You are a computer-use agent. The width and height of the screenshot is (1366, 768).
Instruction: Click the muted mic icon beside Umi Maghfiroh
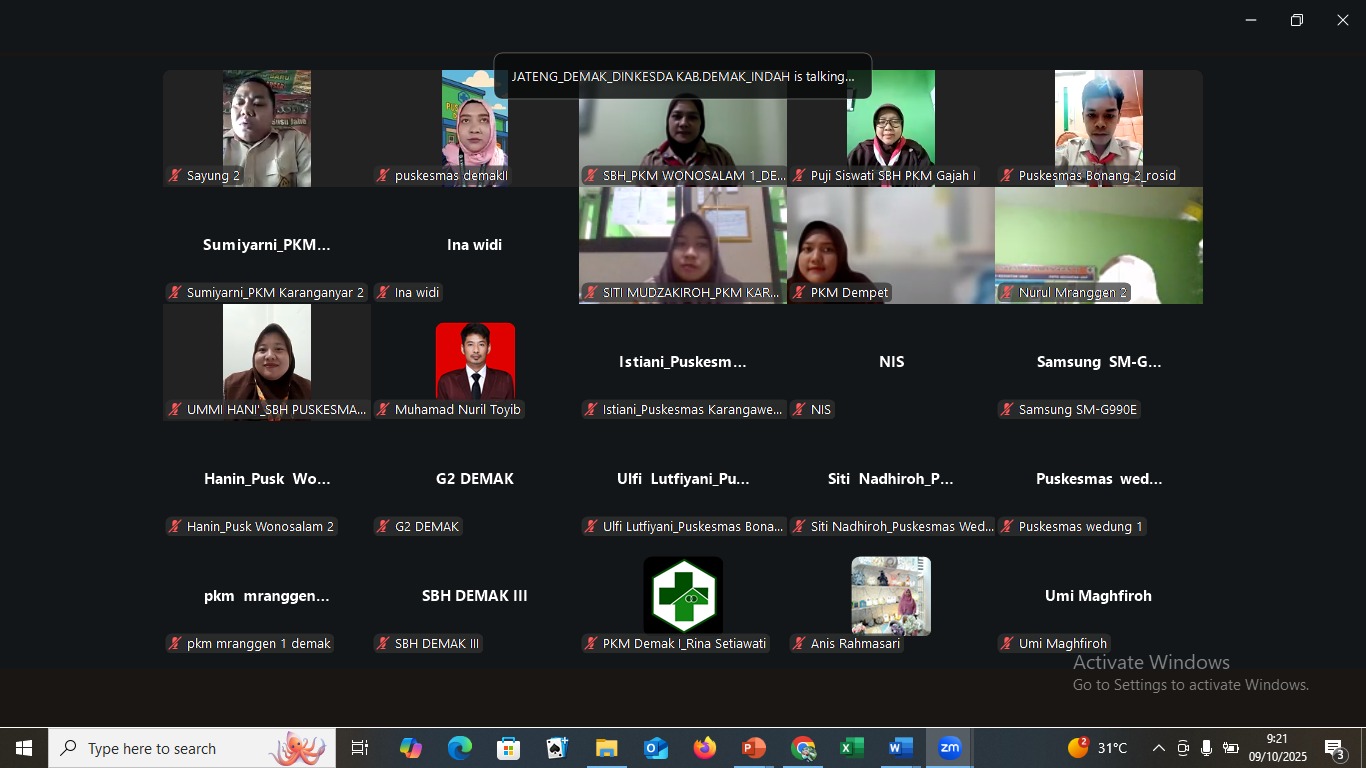pyautogui.click(x=1007, y=644)
